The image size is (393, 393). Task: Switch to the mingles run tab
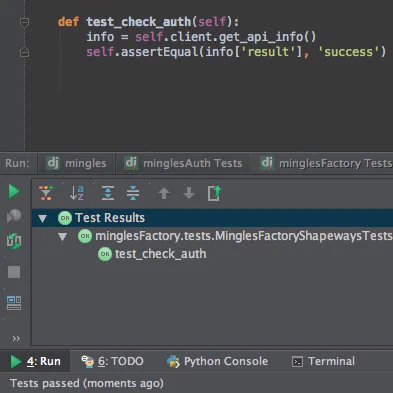pyautogui.click(x=76, y=163)
